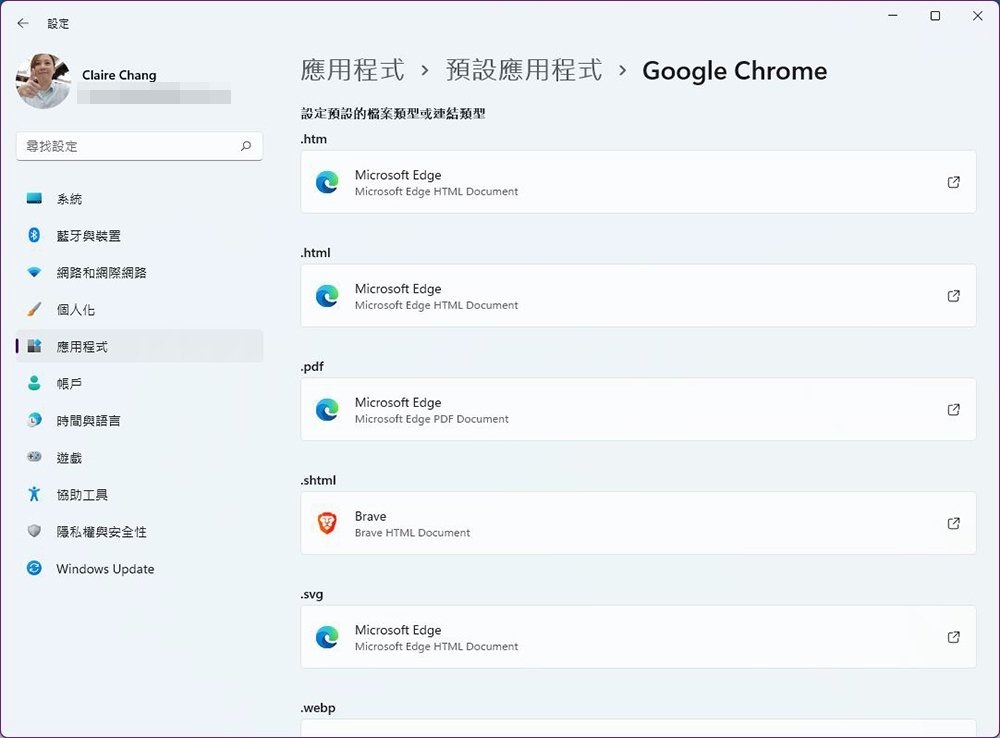Open external link icon for .html row
Image resolution: width=1000 pixels, height=738 pixels.
(953, 296)
